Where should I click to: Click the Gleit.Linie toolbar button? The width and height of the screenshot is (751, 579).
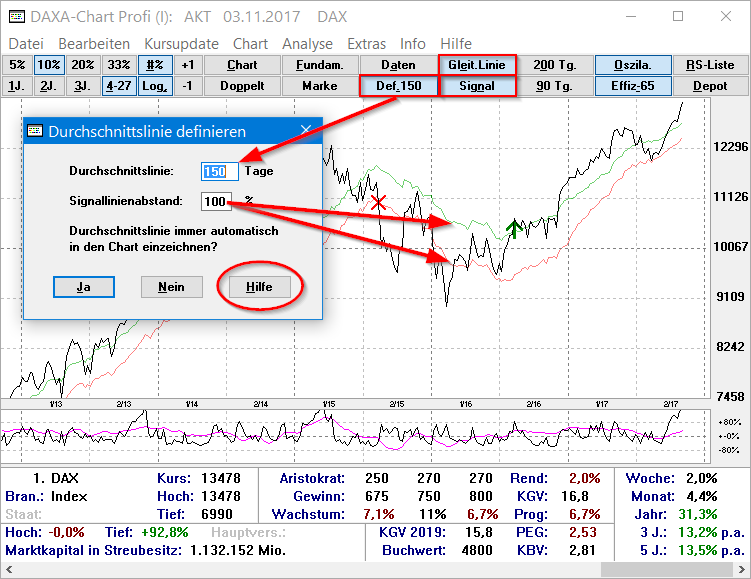tap(477, 65)
